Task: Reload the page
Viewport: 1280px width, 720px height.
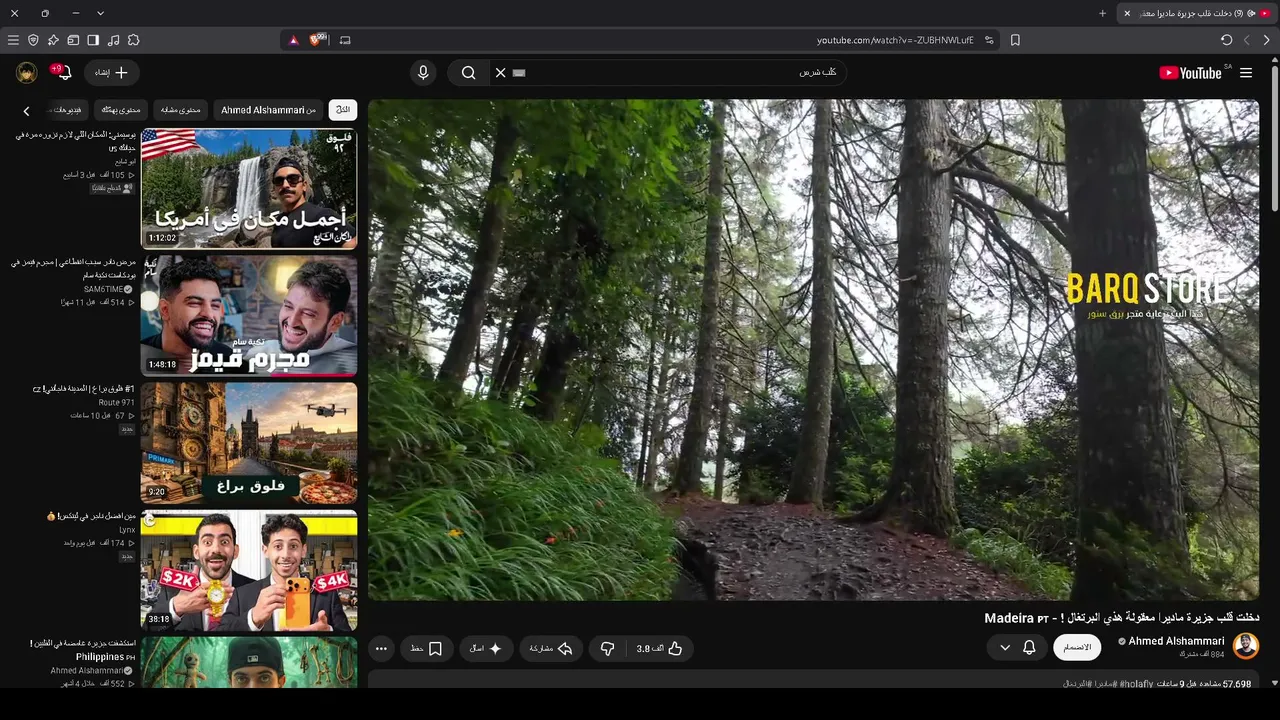Action: click(1227, 40)
